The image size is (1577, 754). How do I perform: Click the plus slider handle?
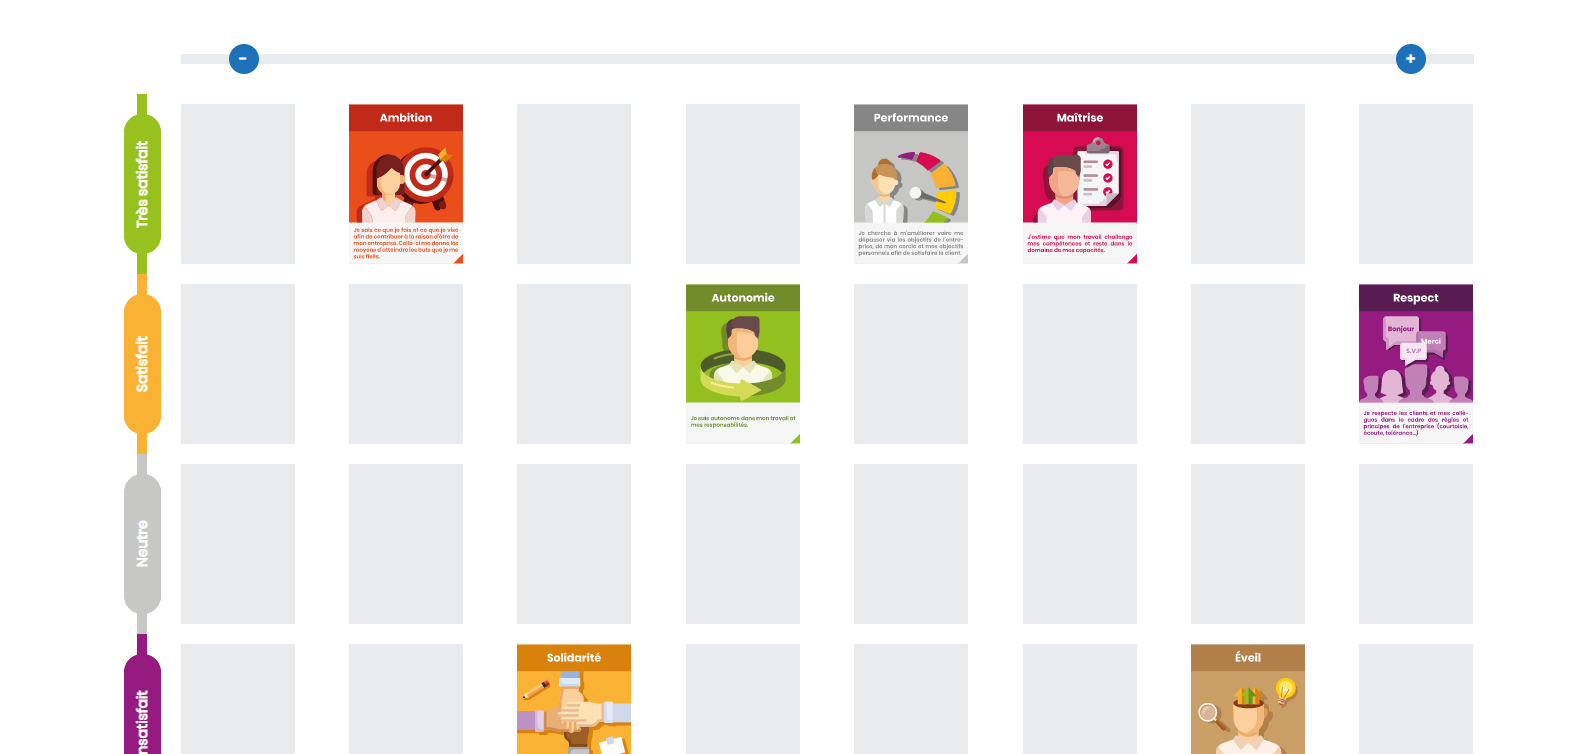(x=1410, y=59)
